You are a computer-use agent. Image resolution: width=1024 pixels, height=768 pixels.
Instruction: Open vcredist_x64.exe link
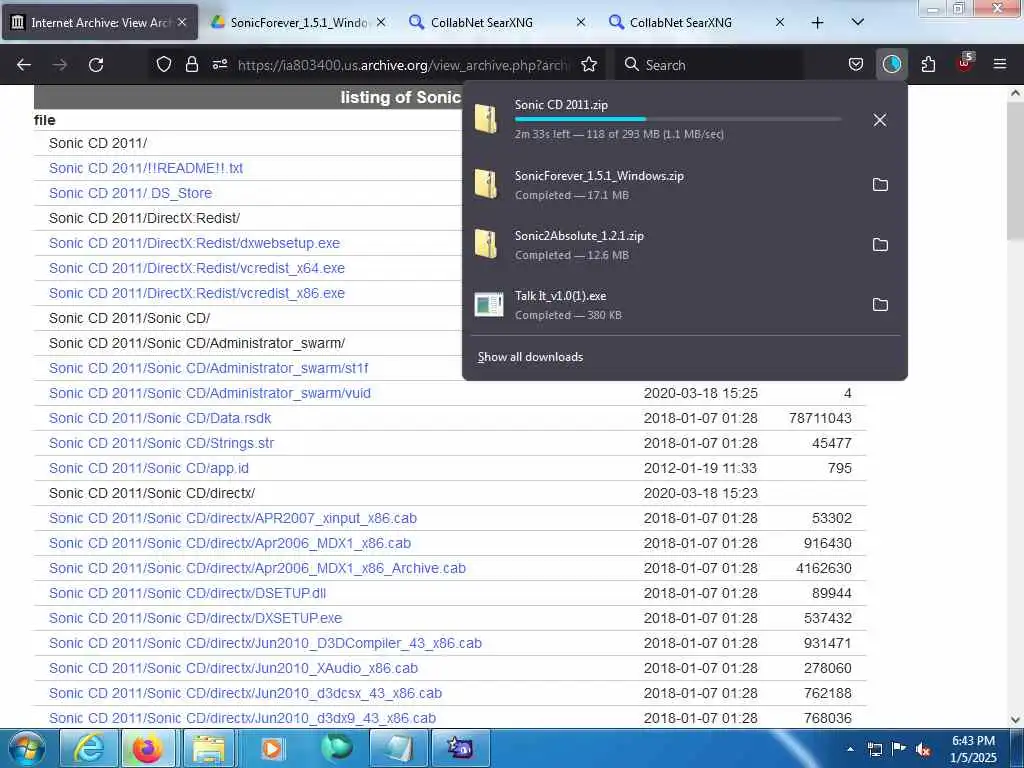coord(197,268)
